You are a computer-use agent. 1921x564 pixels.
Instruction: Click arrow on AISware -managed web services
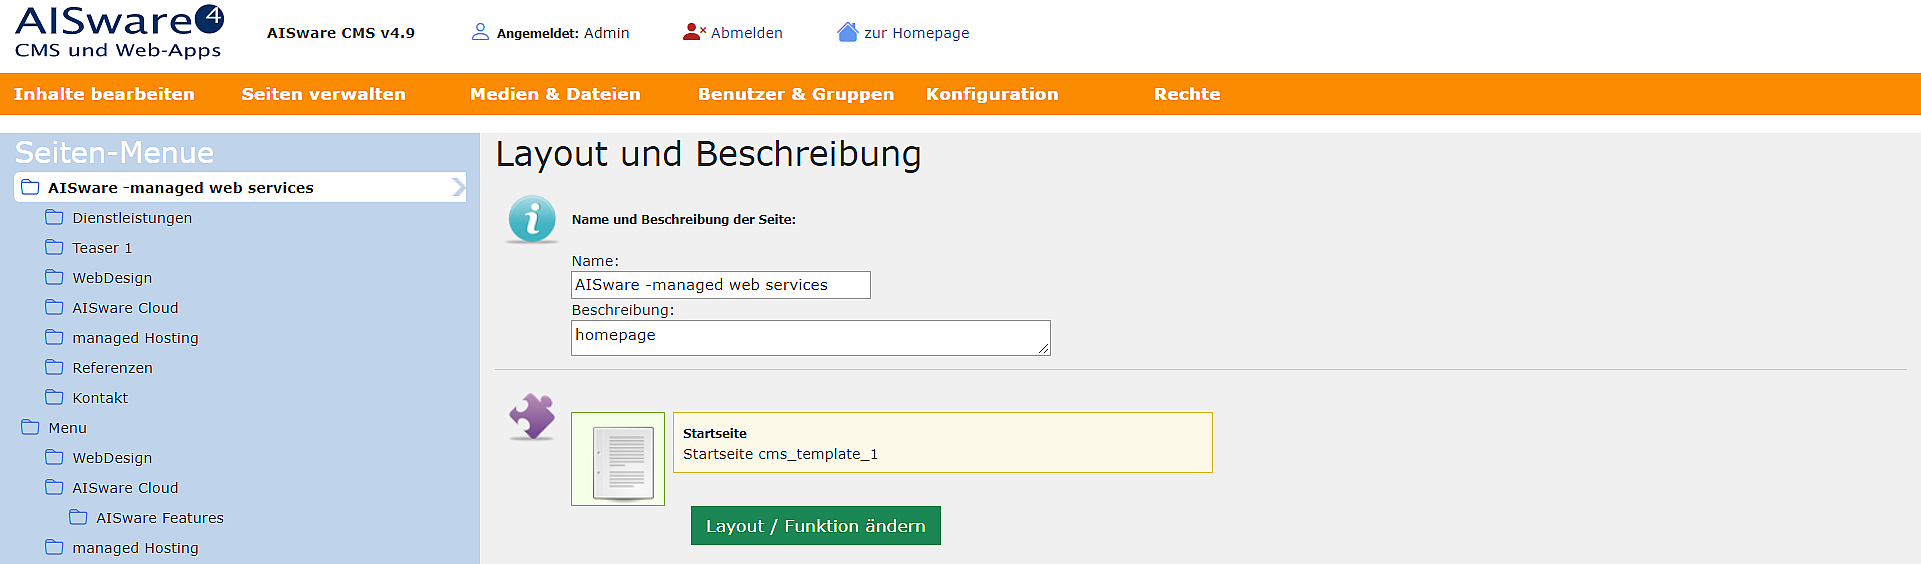tap(458, 187)
